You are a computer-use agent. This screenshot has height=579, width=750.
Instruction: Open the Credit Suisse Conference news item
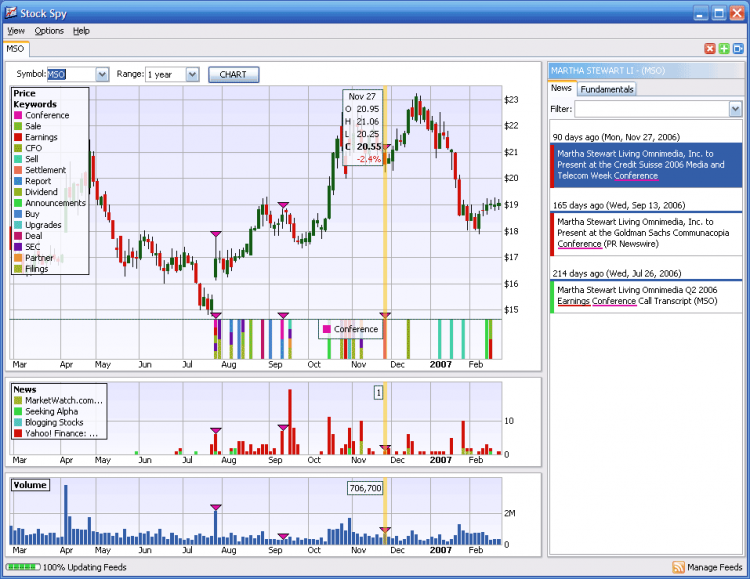pos(646,165)
